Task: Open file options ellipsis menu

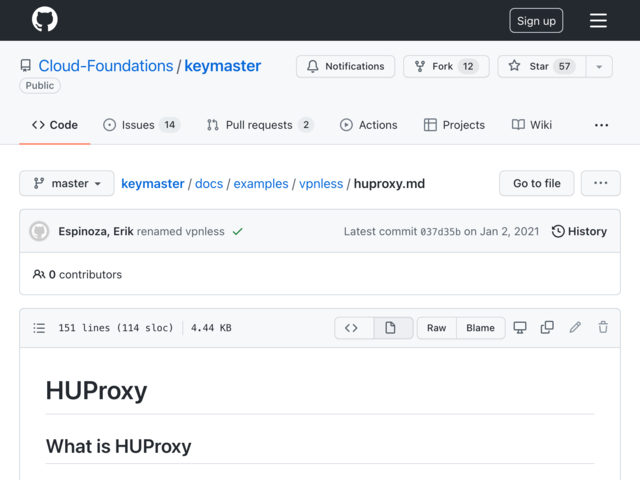Action: click(600, 183)
